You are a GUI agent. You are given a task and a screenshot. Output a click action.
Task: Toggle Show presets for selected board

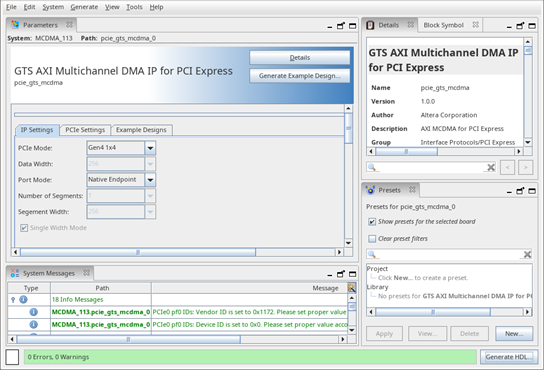pos(372,222)
